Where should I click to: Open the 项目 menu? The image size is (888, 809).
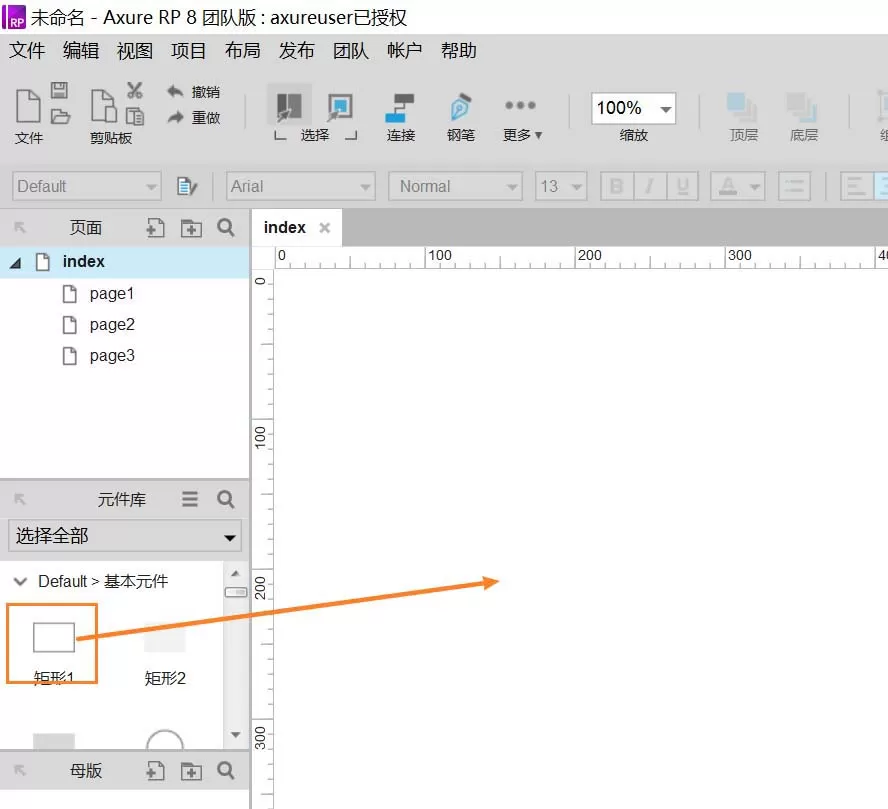(189, 50)
